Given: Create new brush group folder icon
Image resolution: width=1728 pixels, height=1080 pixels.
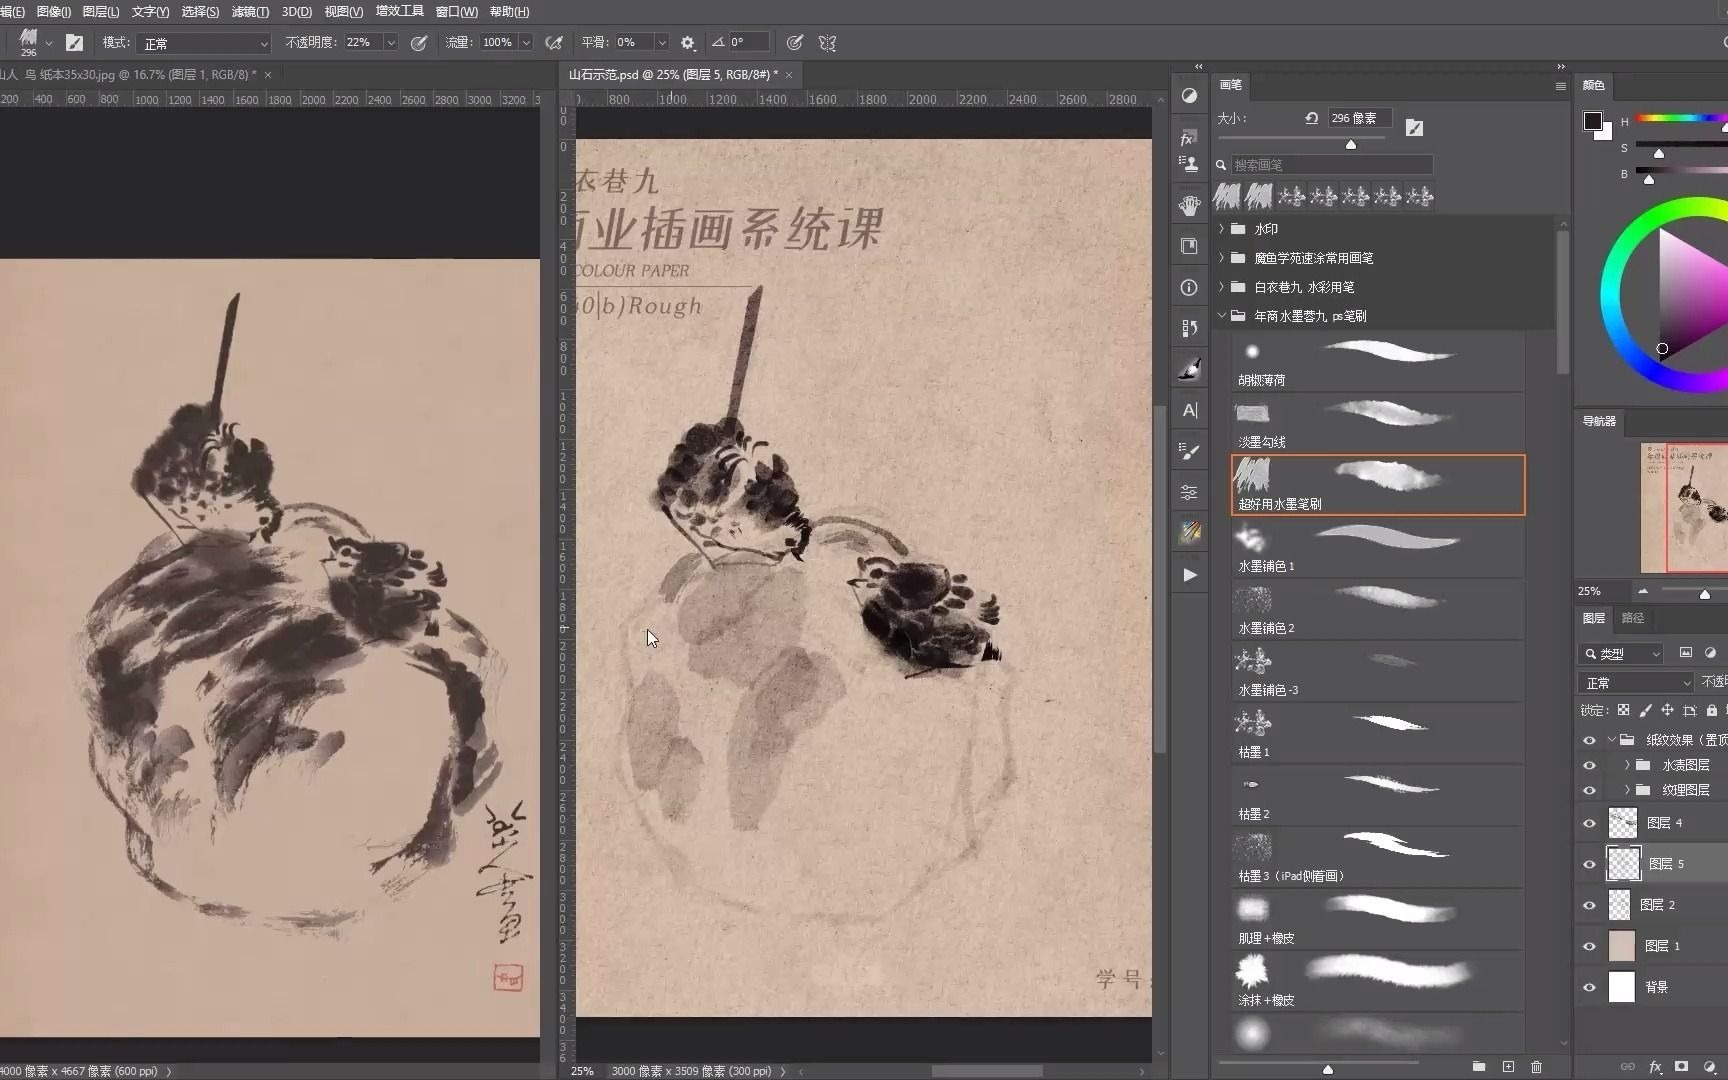Looking at the screenshot, I should (1479, 1067).
